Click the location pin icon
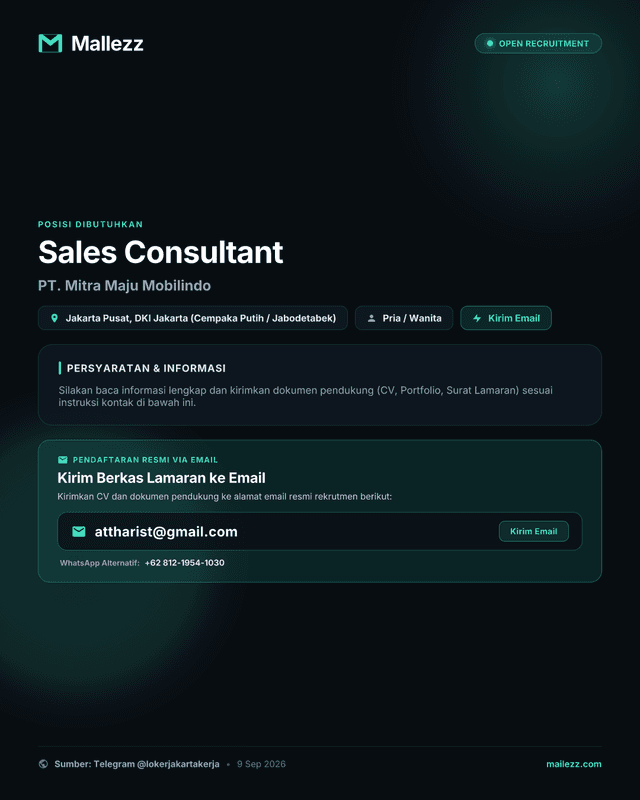 pos(55,318)
